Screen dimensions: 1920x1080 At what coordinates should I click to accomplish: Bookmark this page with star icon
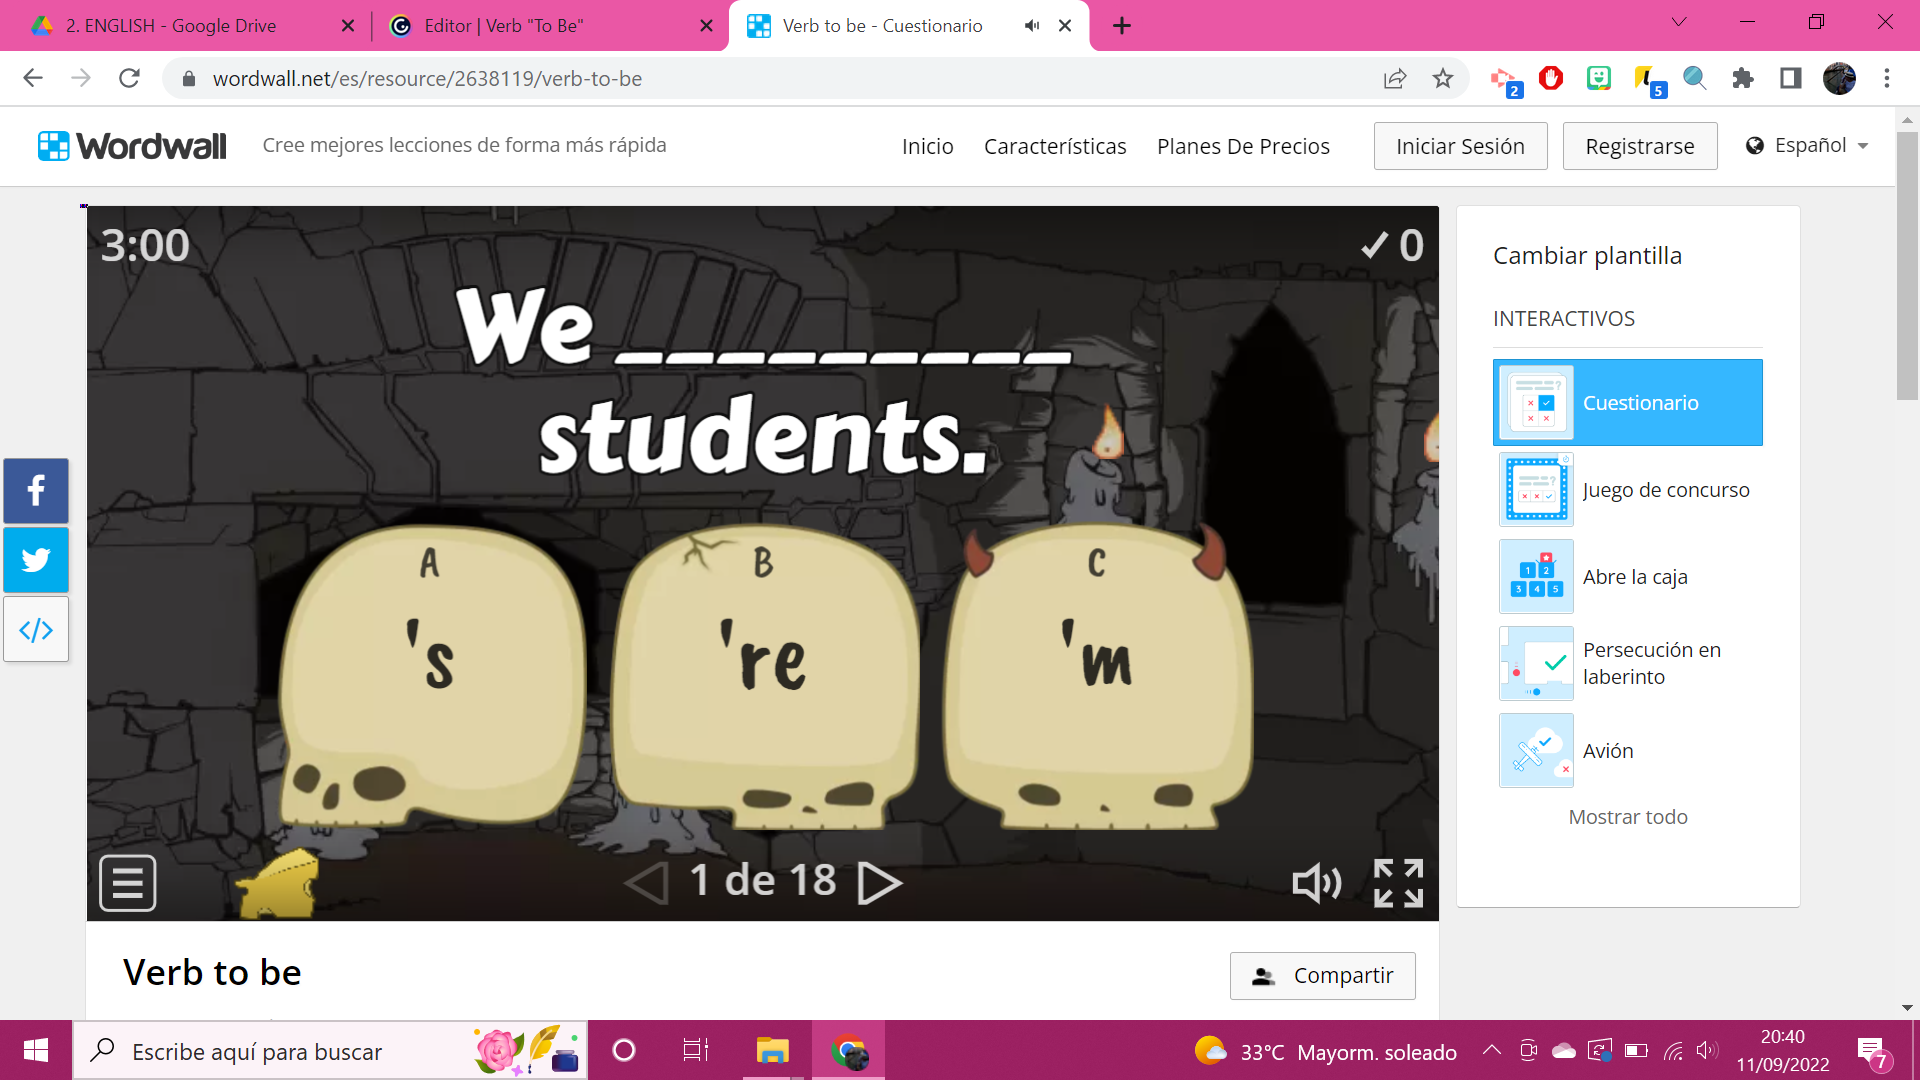[1442, 78]
